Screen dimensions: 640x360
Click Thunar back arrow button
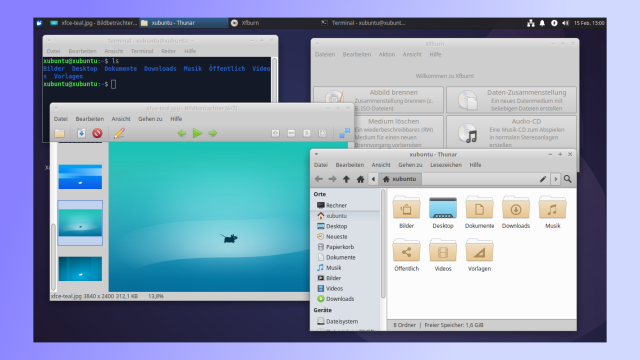click(319, 179)
